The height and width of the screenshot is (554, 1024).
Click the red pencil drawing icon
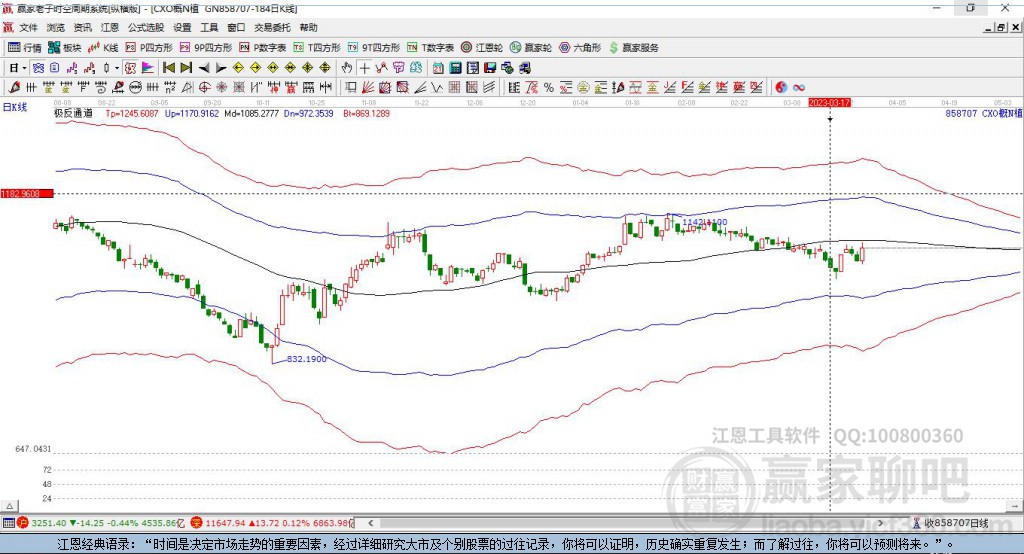[14, 88]
